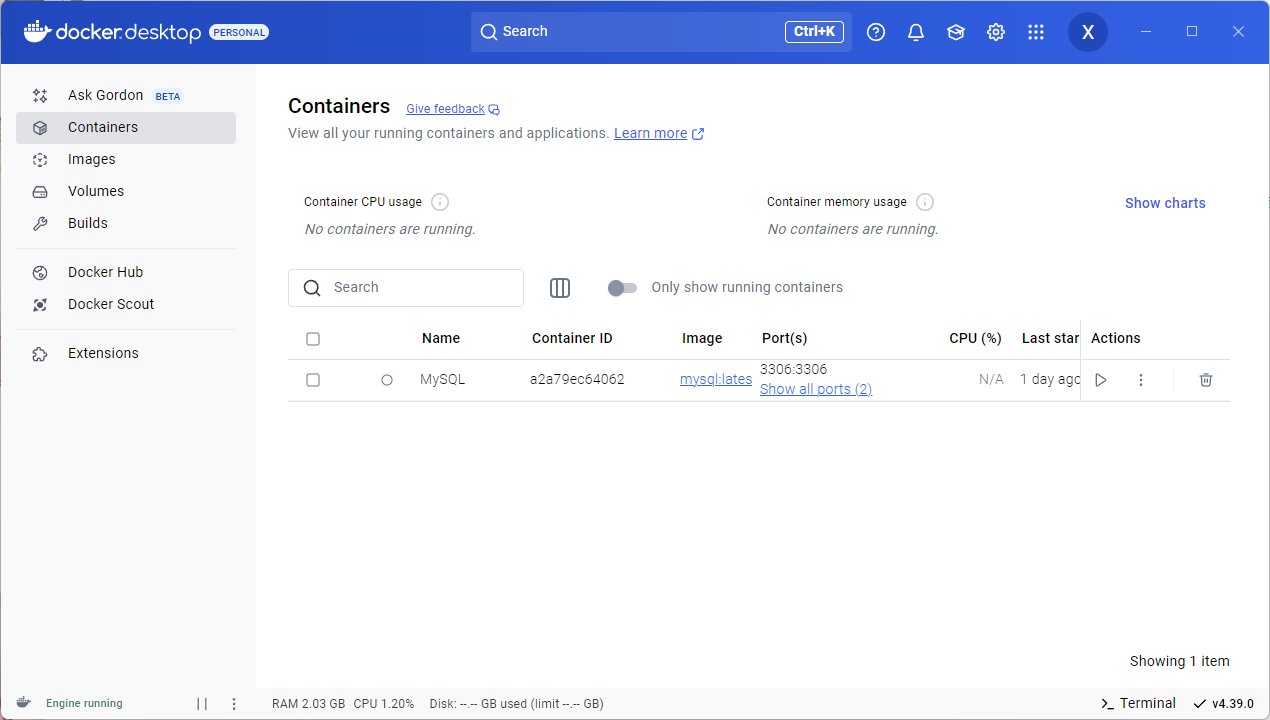Screen dimensions: 1270x720
Task: Open the Give feedback link
Action: [x=446, y=108]
